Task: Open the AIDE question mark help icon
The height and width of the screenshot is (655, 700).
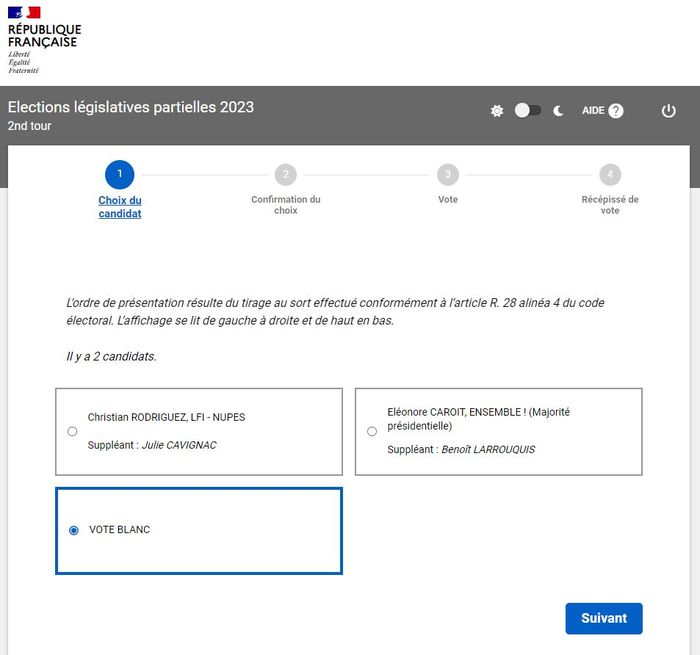Action: 616,111
